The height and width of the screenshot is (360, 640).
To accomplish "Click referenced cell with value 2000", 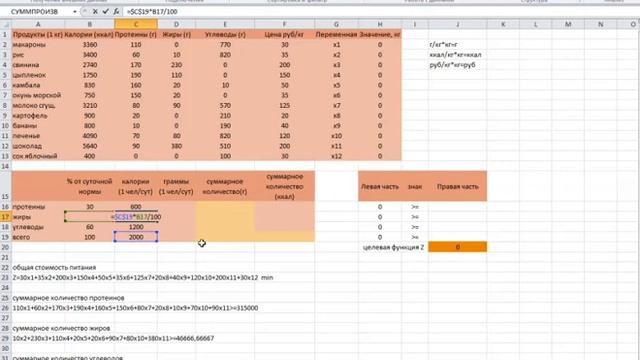I will pos(136,237).
